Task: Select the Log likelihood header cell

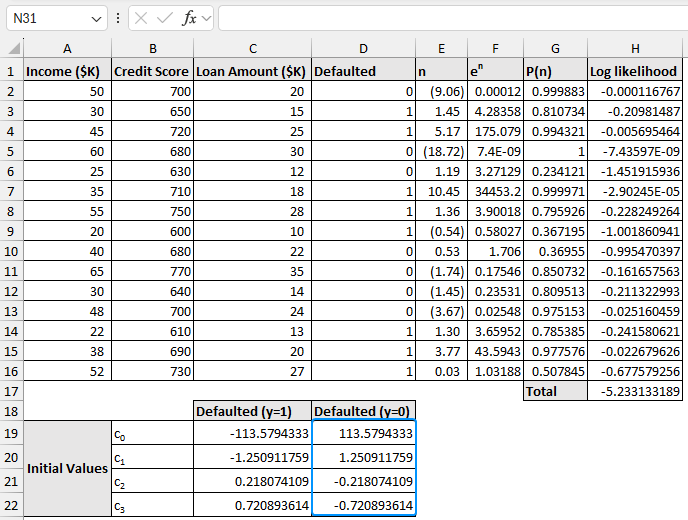Action: [x=635, y=71]
